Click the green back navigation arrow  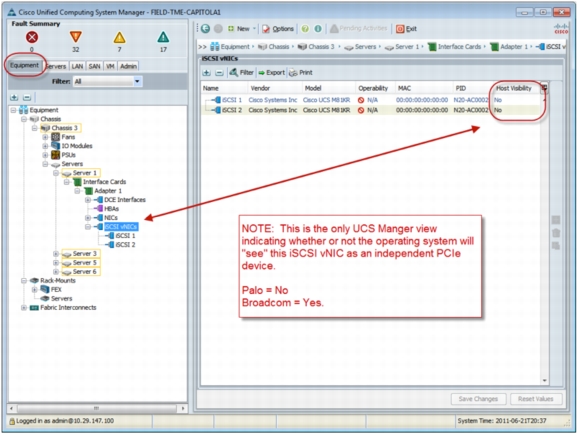[x=206, y=28]
